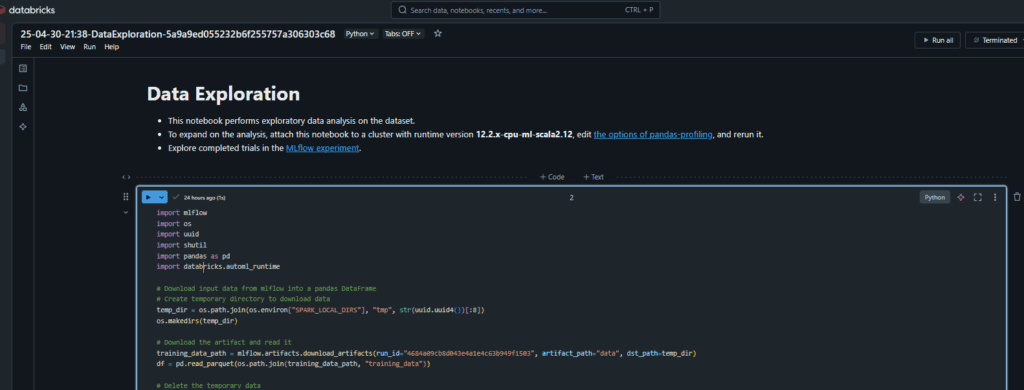This screenshot has width=1024, height=390.
Task: Click the Run all button
Action: pos(937,41)
